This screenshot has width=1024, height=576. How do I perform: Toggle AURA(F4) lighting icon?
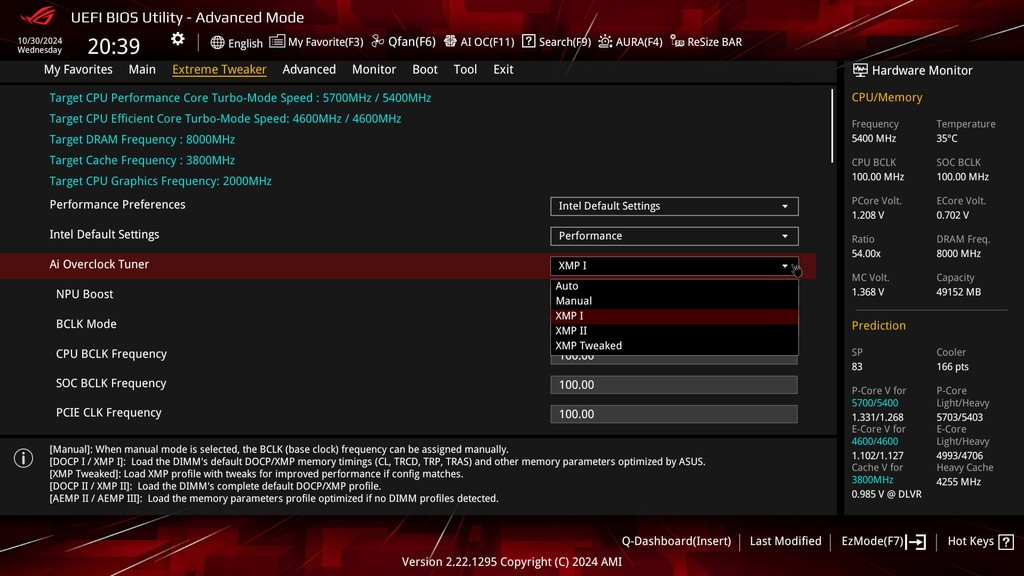point(605,42)
